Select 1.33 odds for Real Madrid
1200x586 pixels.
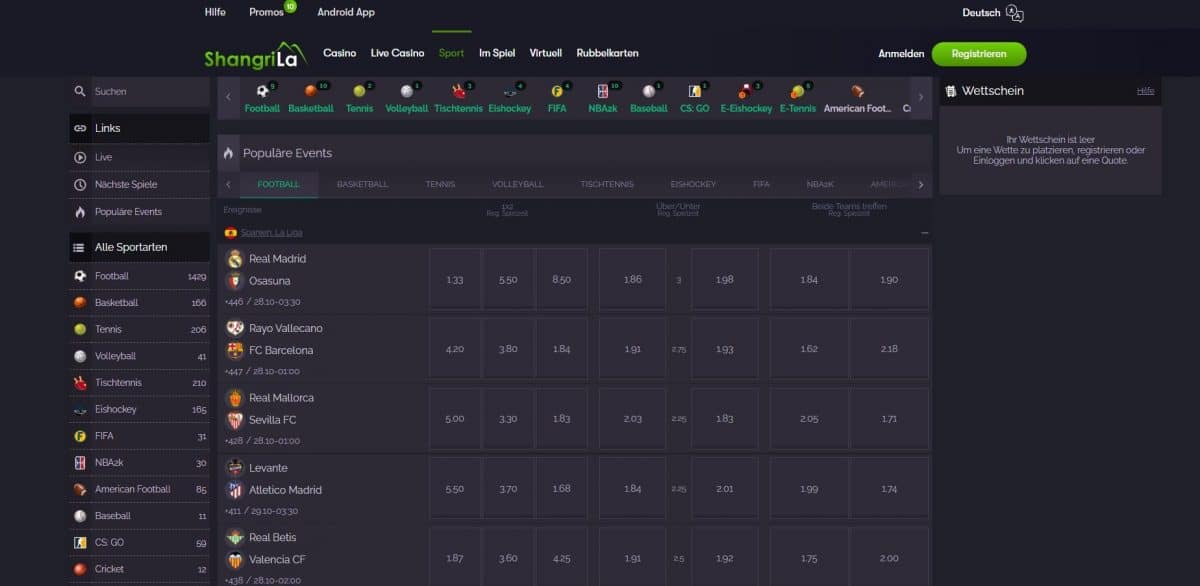coord(454,280)
